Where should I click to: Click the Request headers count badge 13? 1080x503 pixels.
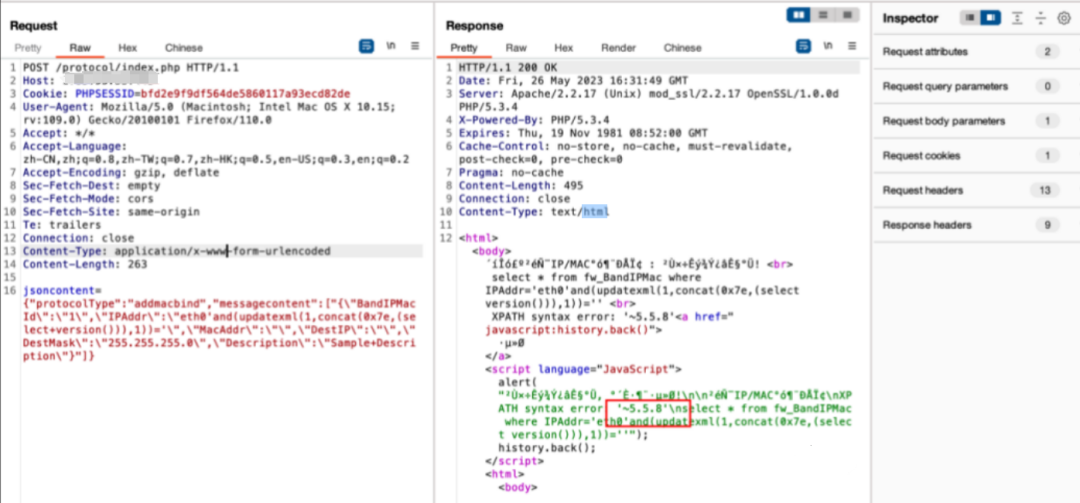1047,190
